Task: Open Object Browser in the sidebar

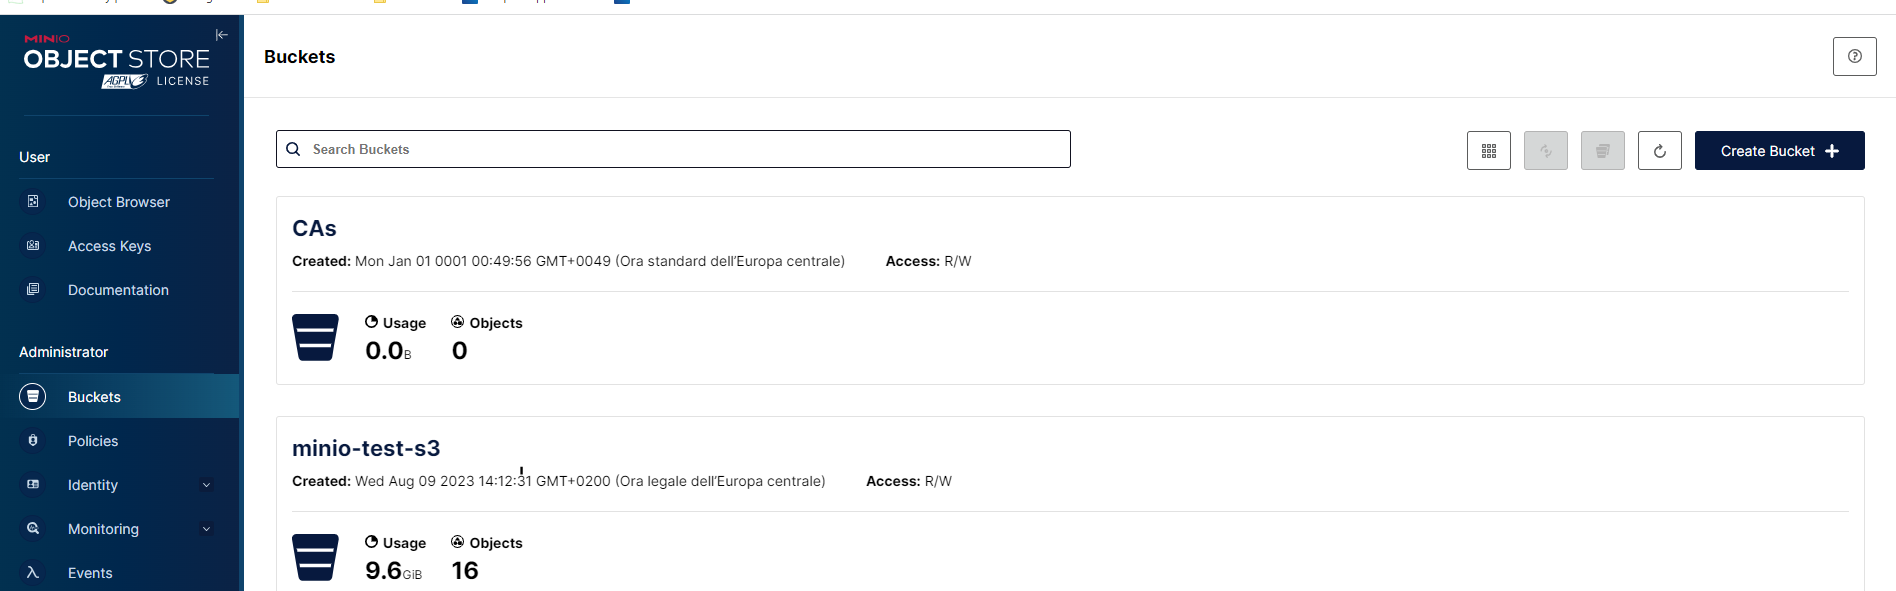Action: (119, 202)
